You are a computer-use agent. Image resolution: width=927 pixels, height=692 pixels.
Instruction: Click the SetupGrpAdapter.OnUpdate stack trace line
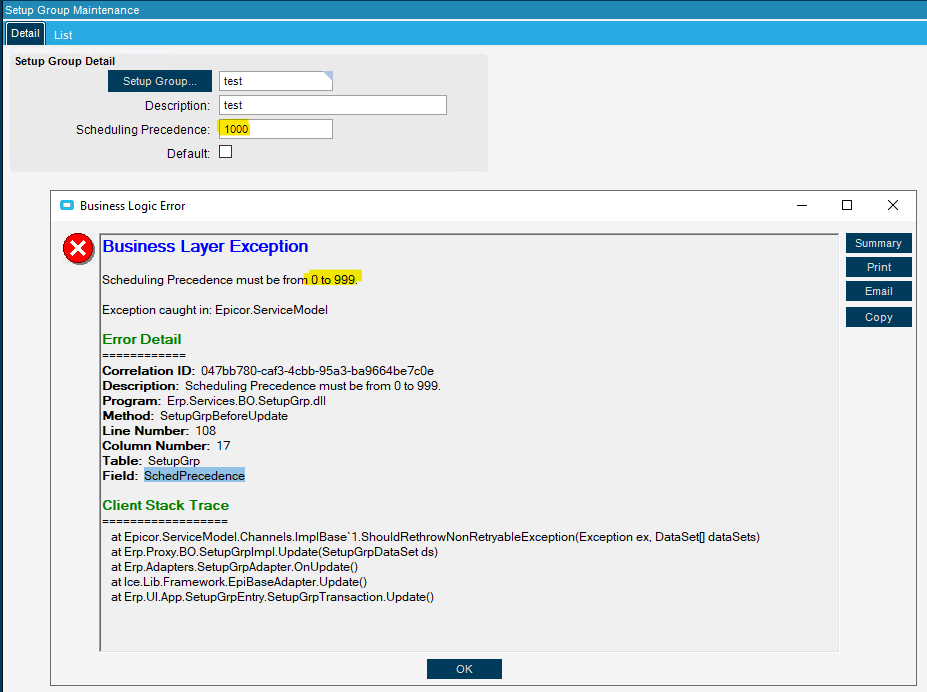click(235, 567)
